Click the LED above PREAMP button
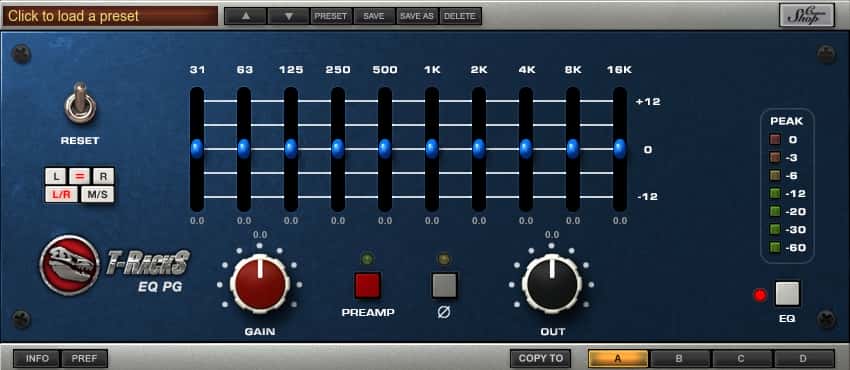Screen dimensions: 850x370 [x=368, y=259]
